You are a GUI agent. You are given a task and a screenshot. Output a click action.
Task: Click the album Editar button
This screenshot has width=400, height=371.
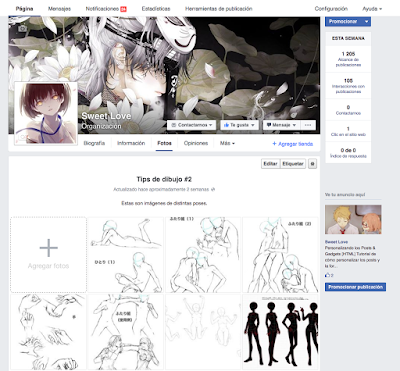[x=270, y=164]
